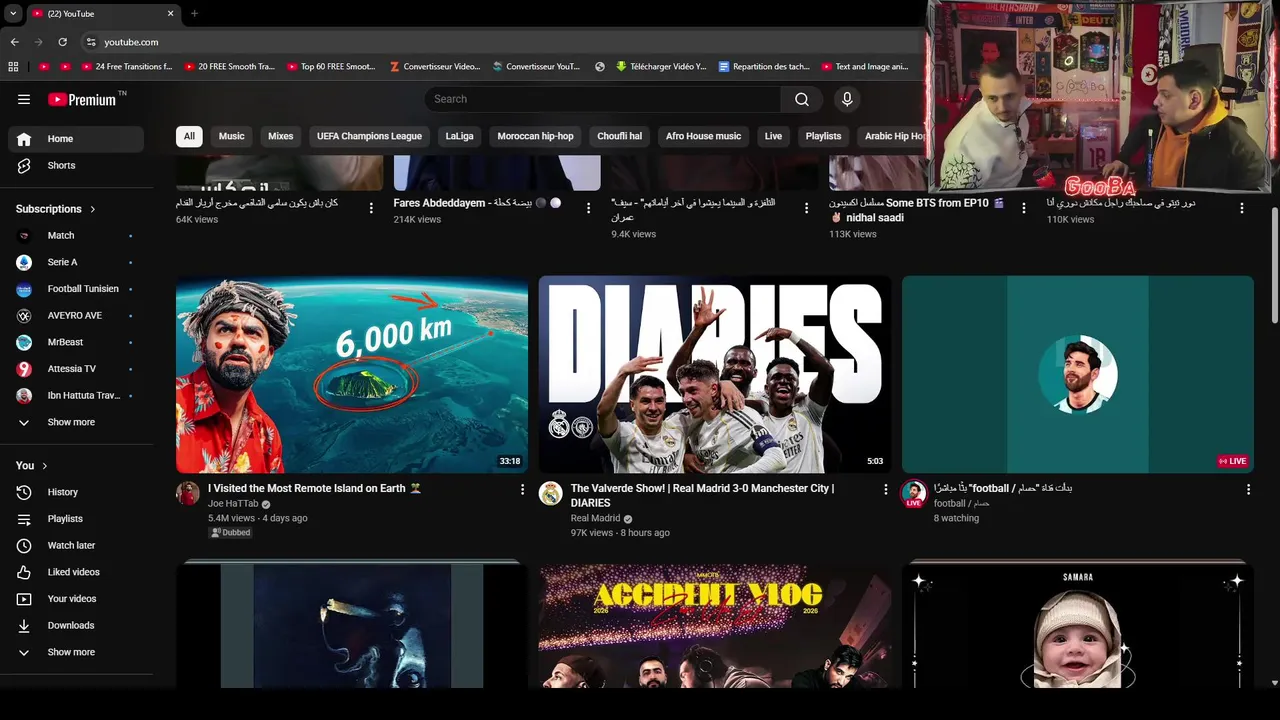Open History in the sidebar

pyautogui.click(x=76, y=492)
